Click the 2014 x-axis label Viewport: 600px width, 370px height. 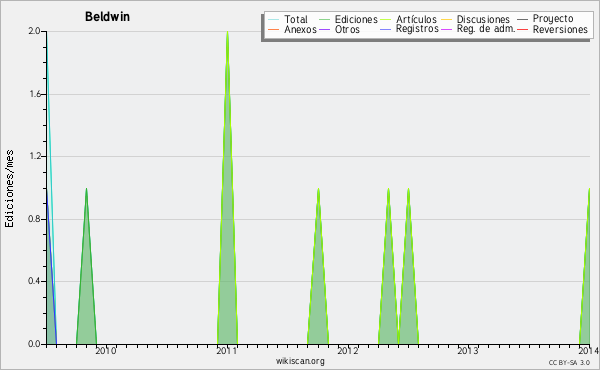[x=589, y=351]
